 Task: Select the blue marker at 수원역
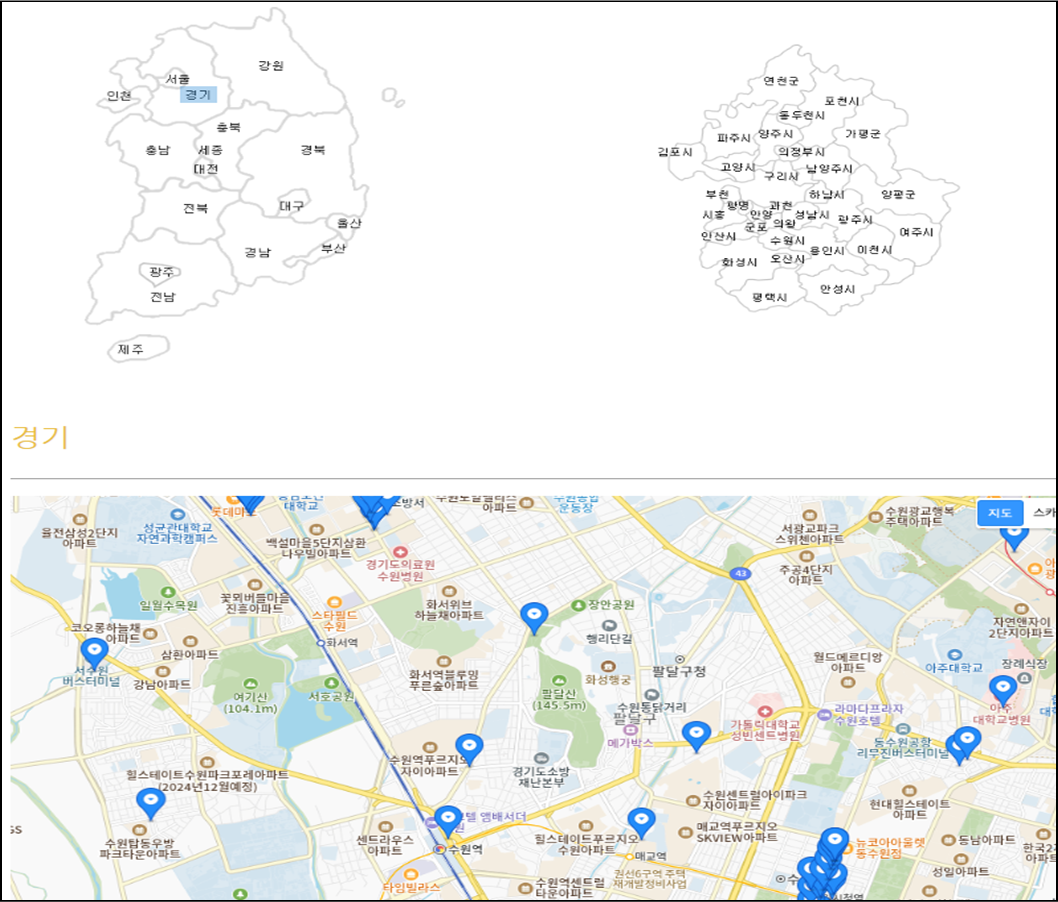pos(448,821)
